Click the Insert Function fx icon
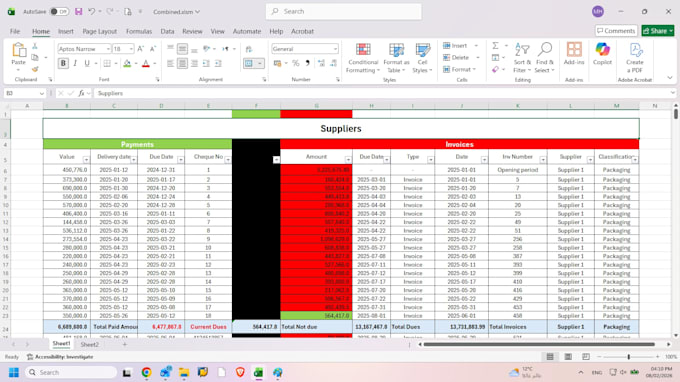The height and width of the screenshot is (382, 680). coord(81,93)
